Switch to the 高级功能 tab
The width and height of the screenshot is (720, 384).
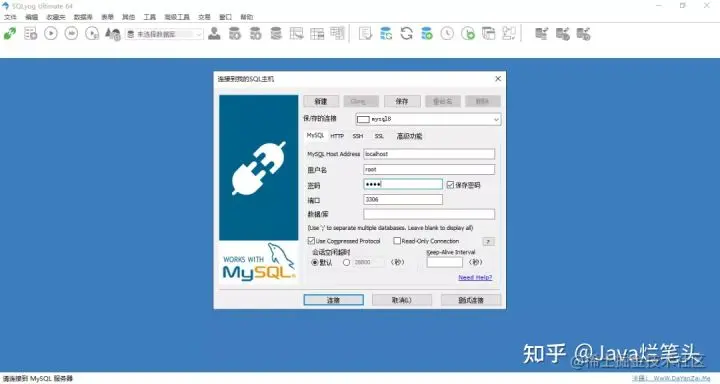(x=409, y=136)
